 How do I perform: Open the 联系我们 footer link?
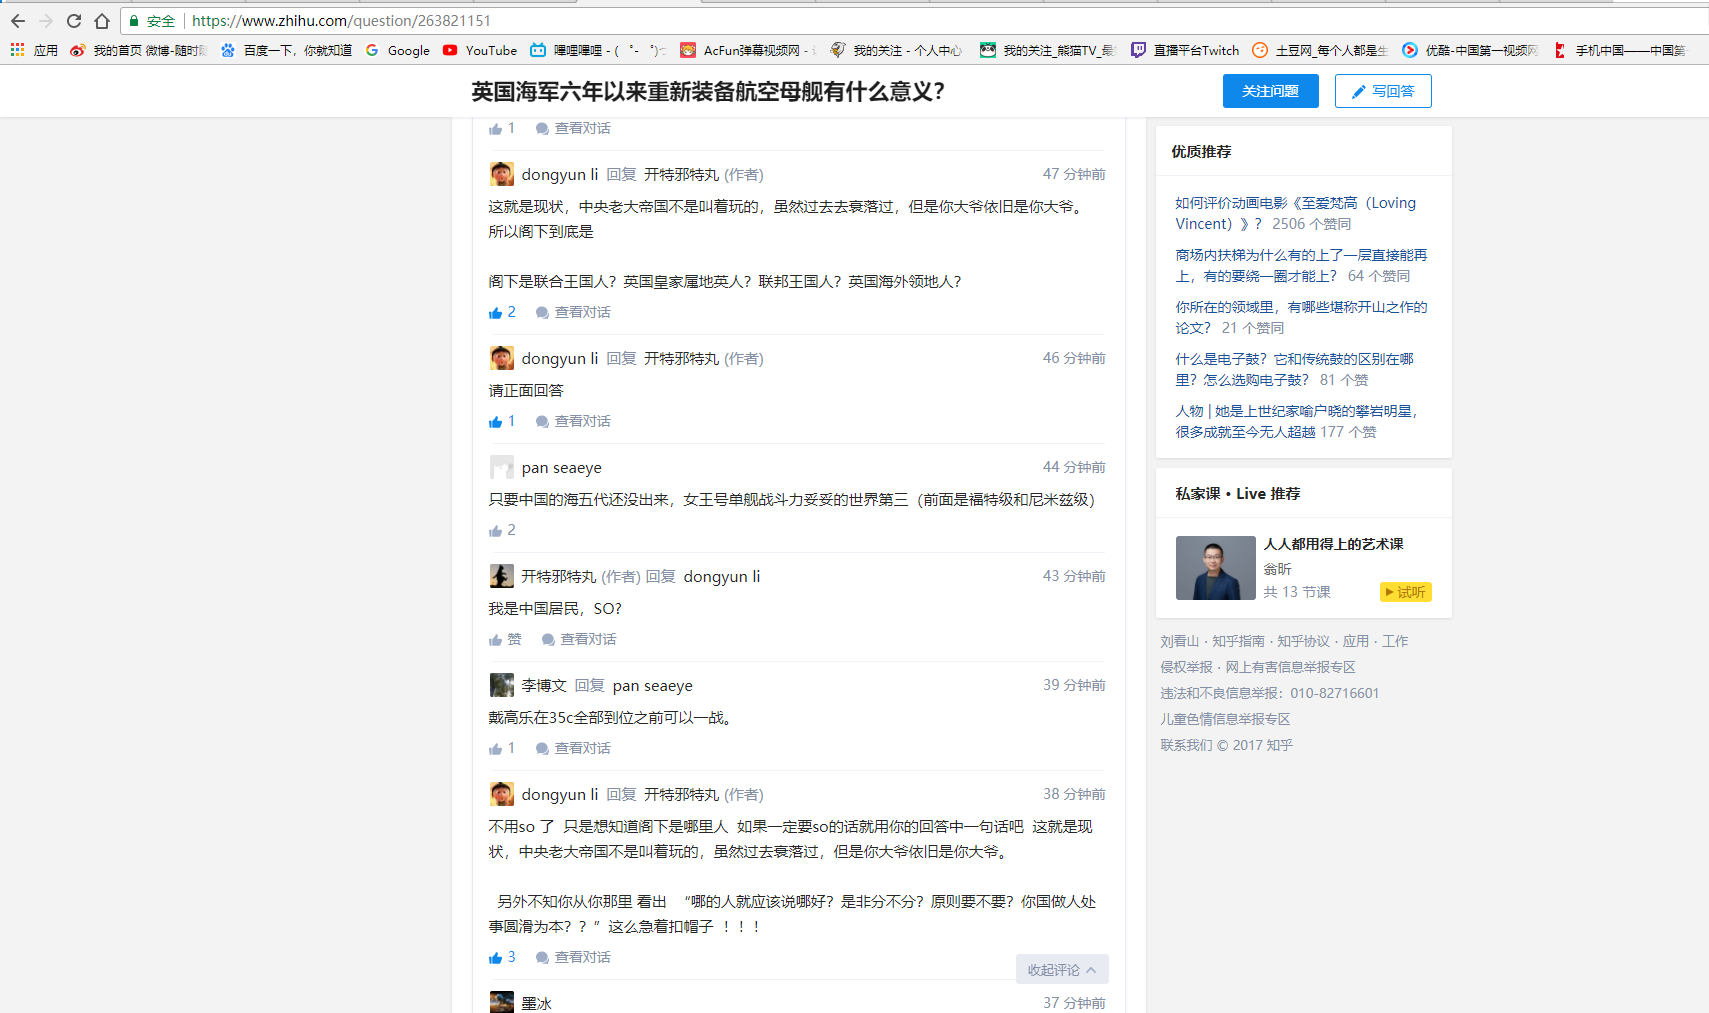click(1186, 745)
